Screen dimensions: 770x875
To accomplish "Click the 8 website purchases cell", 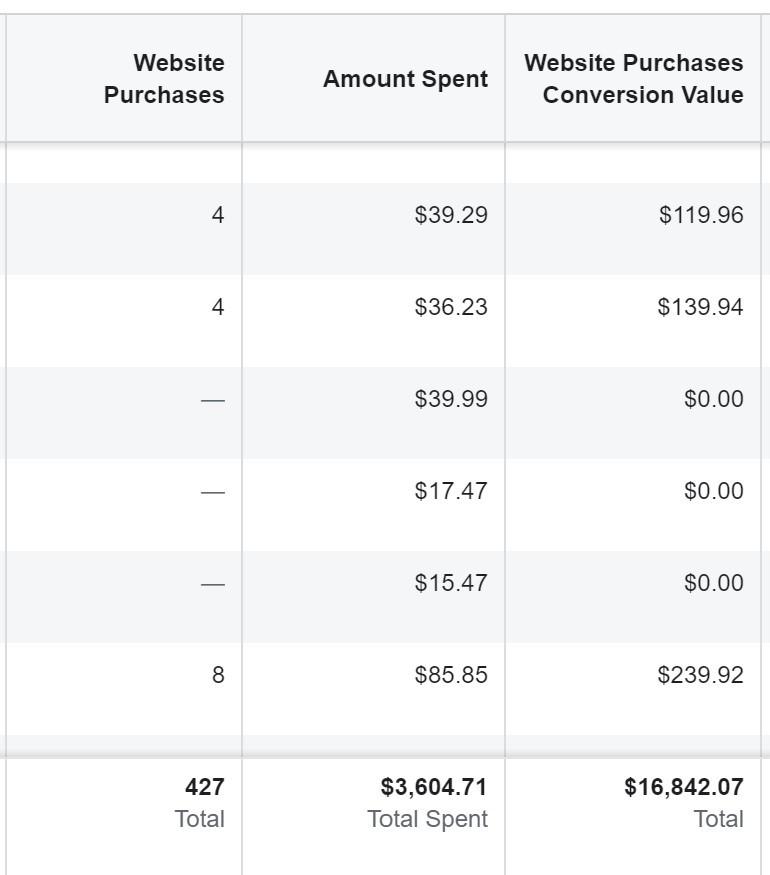I will (218, 675).
